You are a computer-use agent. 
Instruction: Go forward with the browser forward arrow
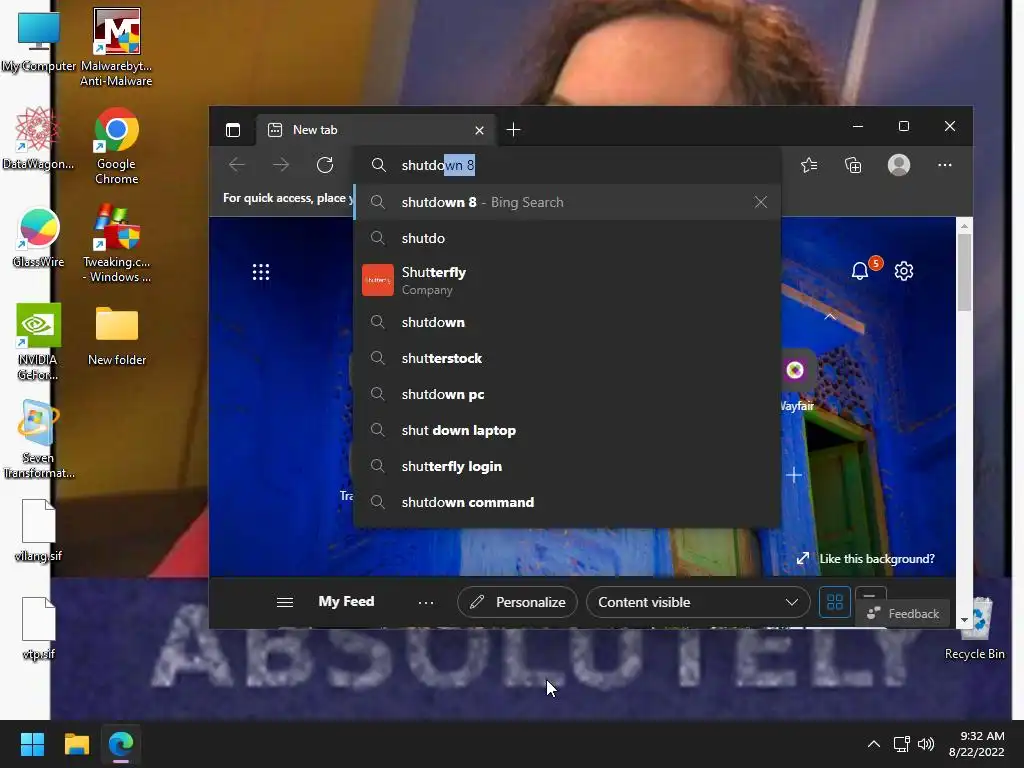[x=281, y=165]
